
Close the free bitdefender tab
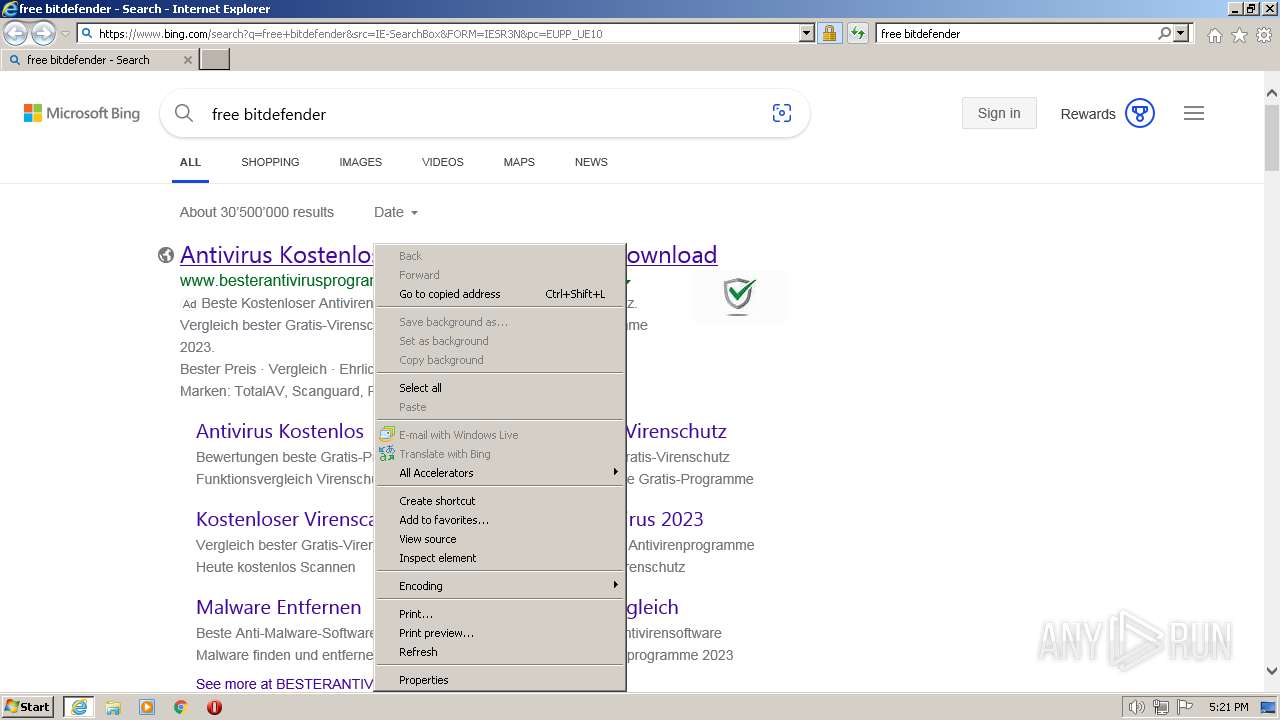[x=187, y=60]
